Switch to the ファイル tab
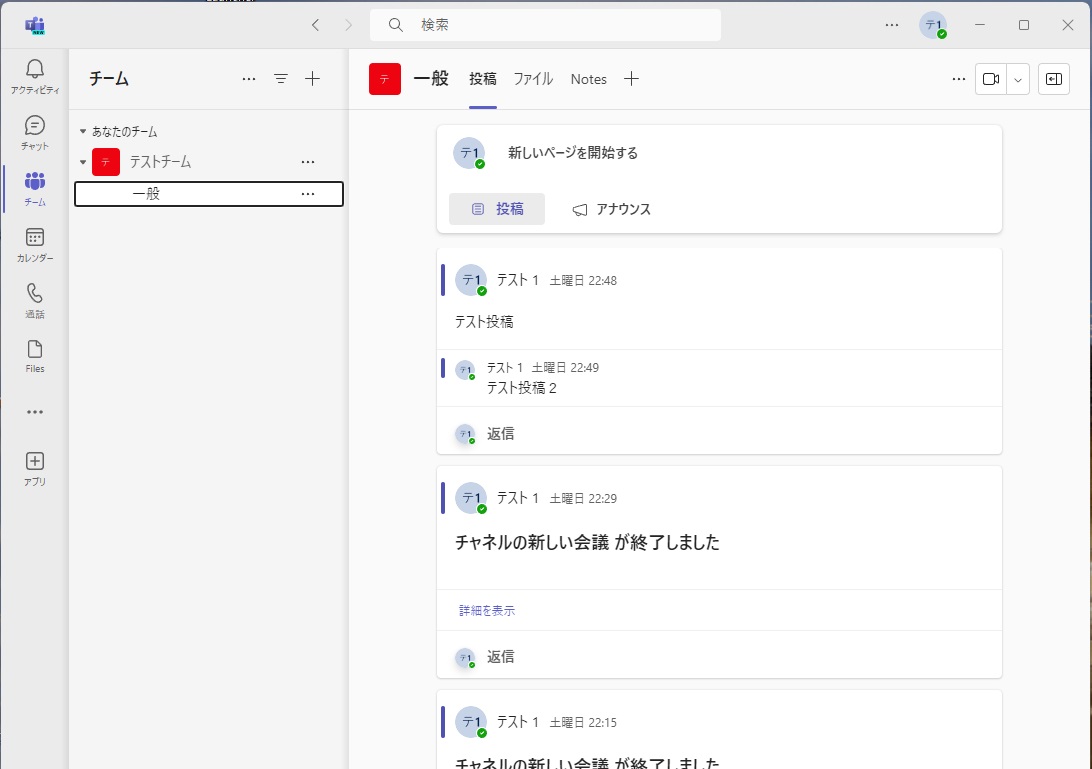 [x=533, y=79]
